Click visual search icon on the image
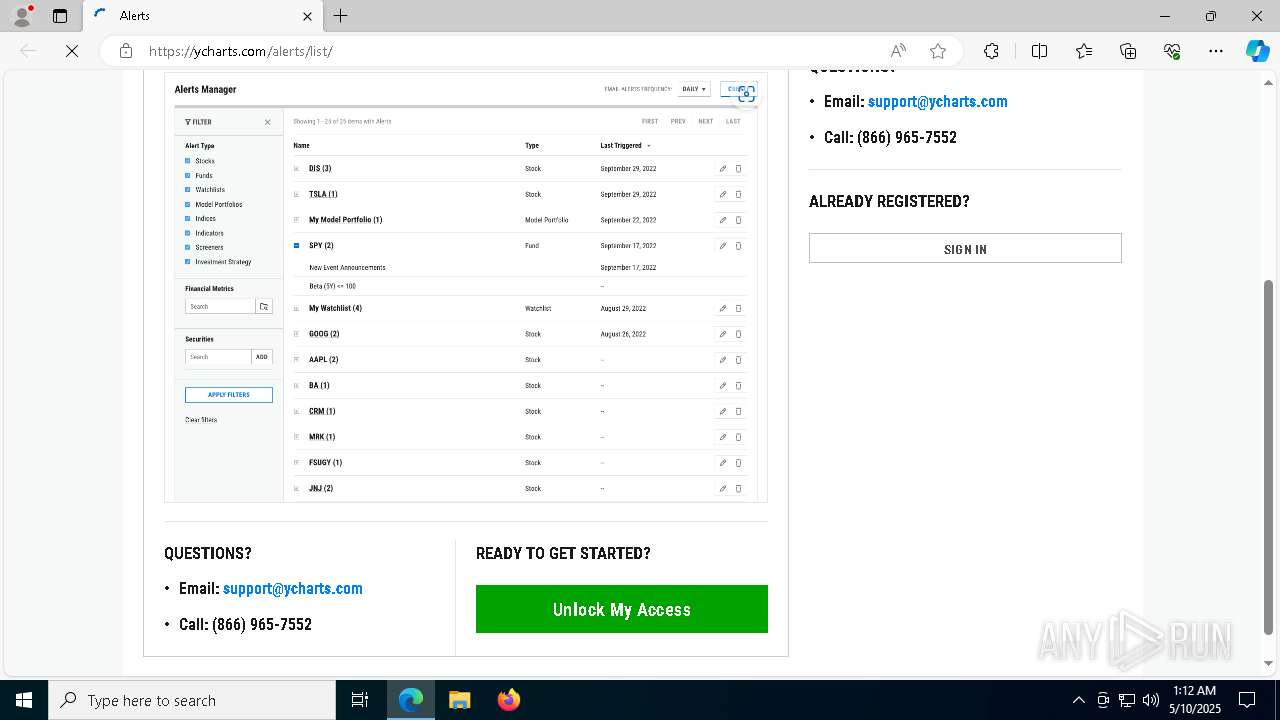The width and height of the screenshot is (1280, 720). [746, 94]
